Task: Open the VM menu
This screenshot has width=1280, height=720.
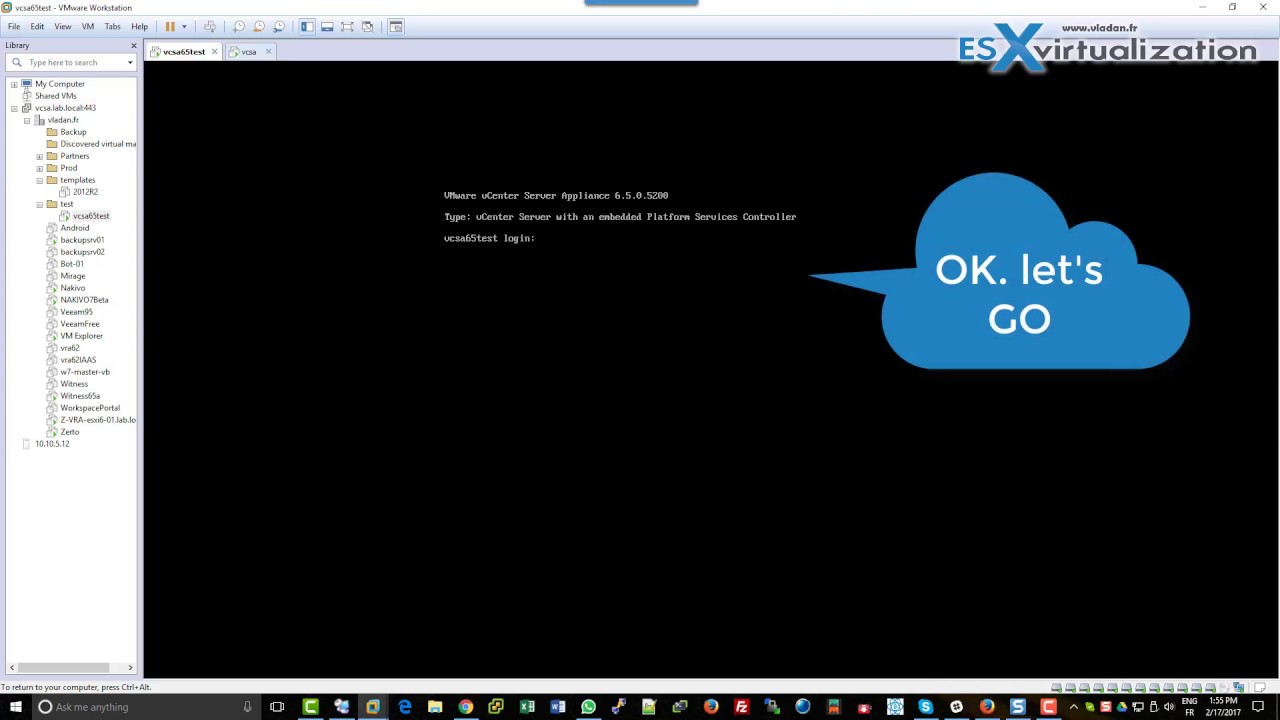Action: pyautogui.click(x=88, y=27)
